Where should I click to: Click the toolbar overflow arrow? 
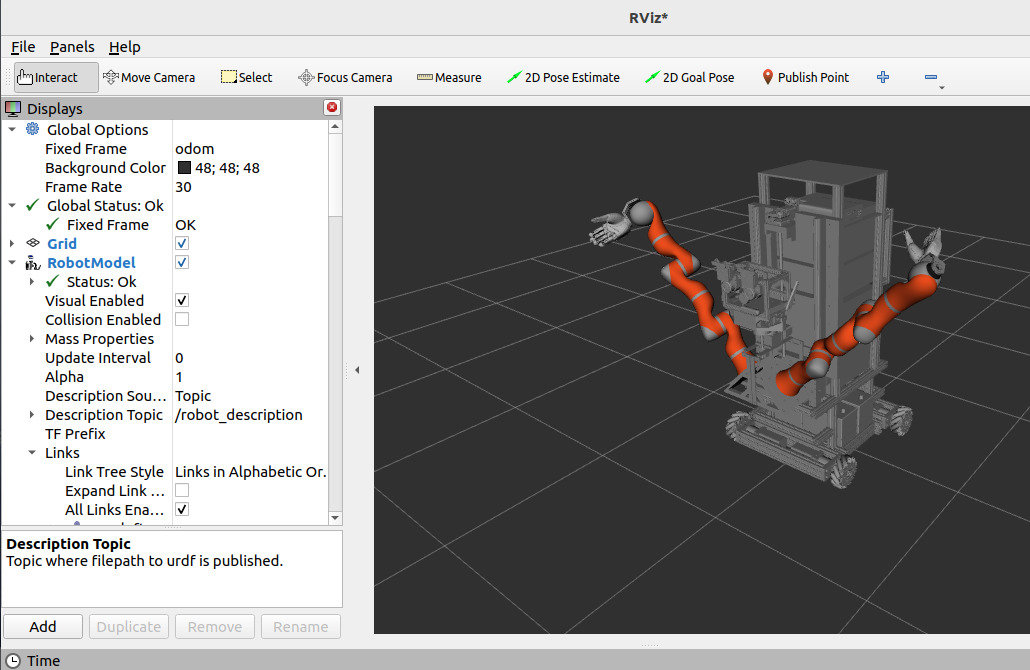942,87
